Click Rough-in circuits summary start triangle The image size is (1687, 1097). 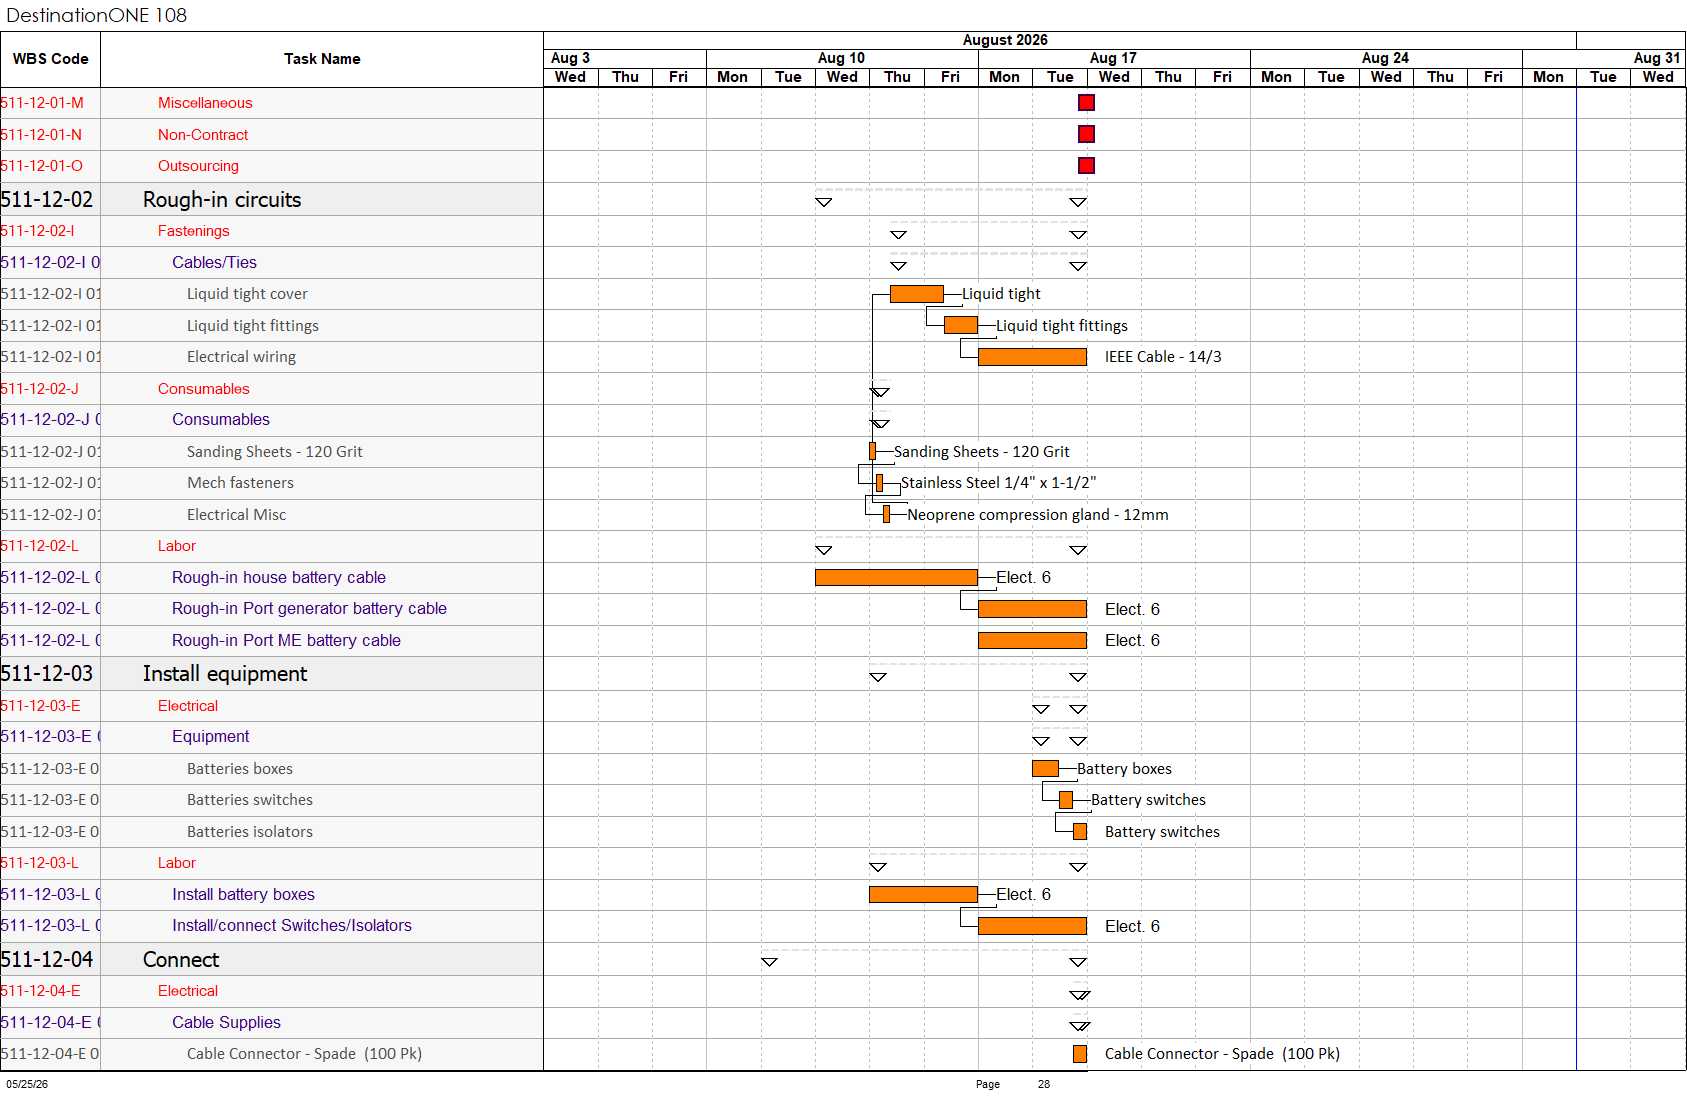pyautogui.click(x=823, y=202)
